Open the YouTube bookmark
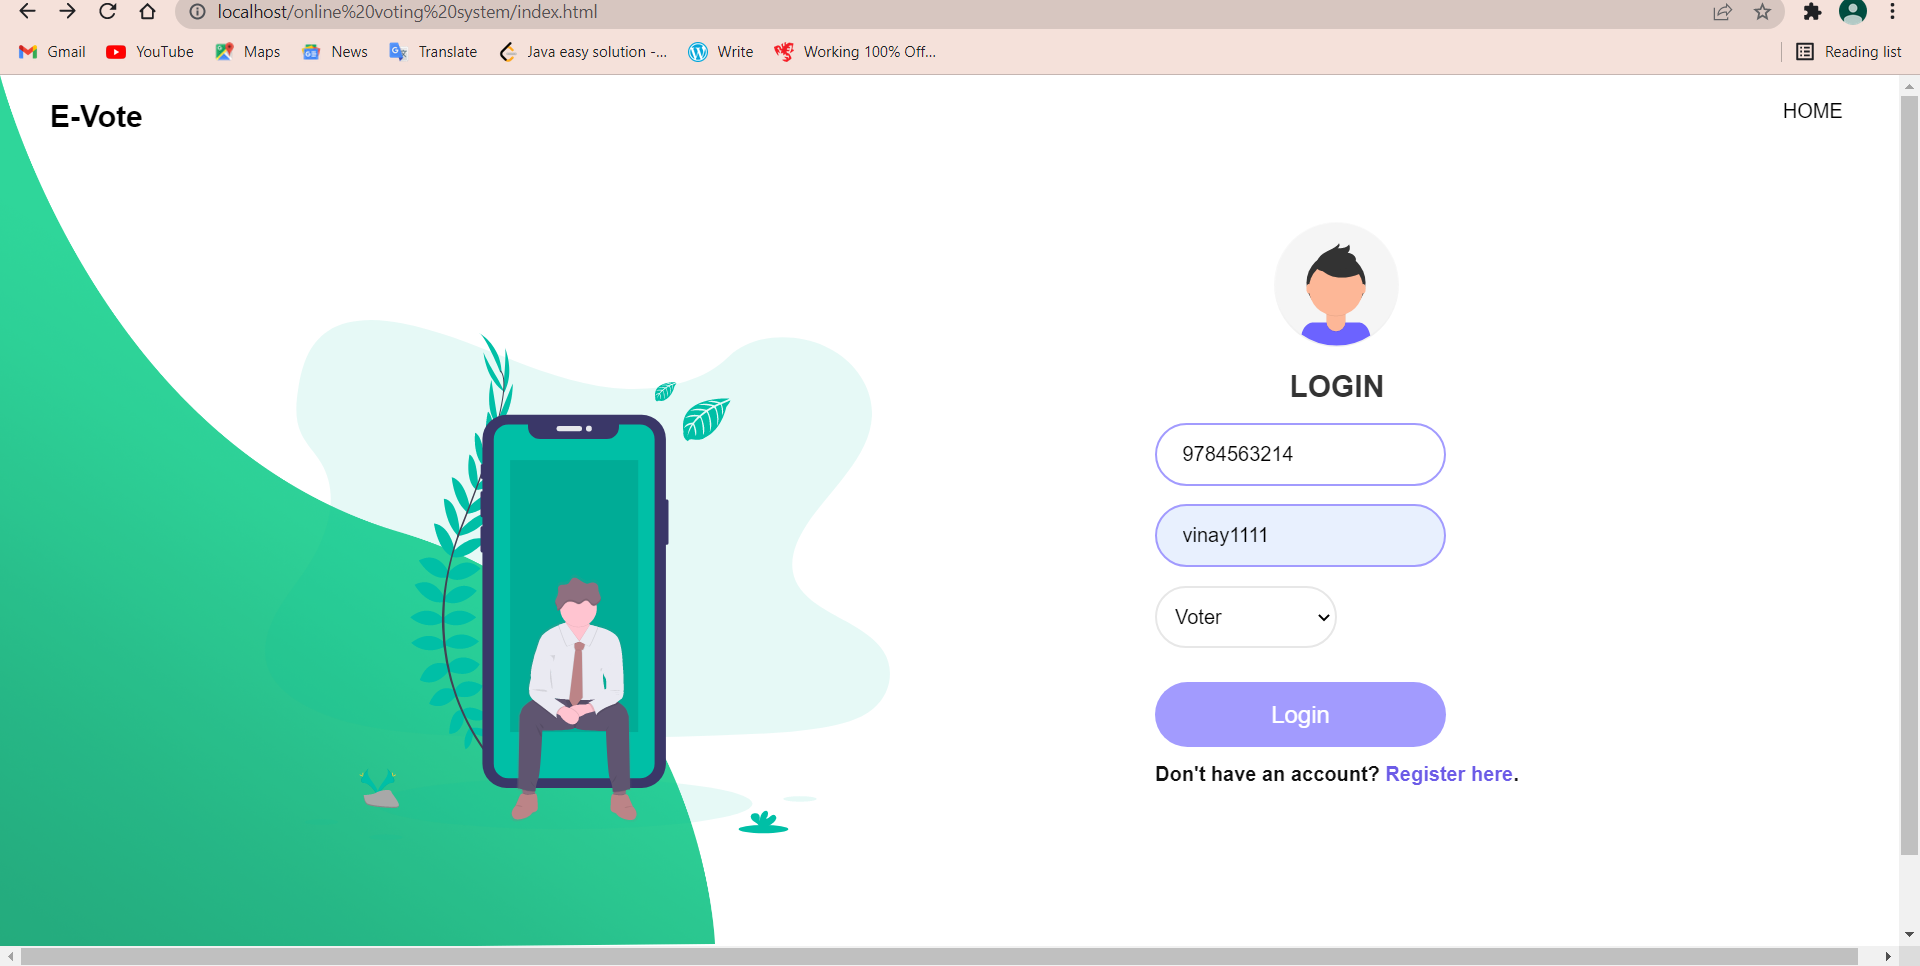Image resolution: width=1920 pixels, height=966 pixels. [x=148, y=52]
